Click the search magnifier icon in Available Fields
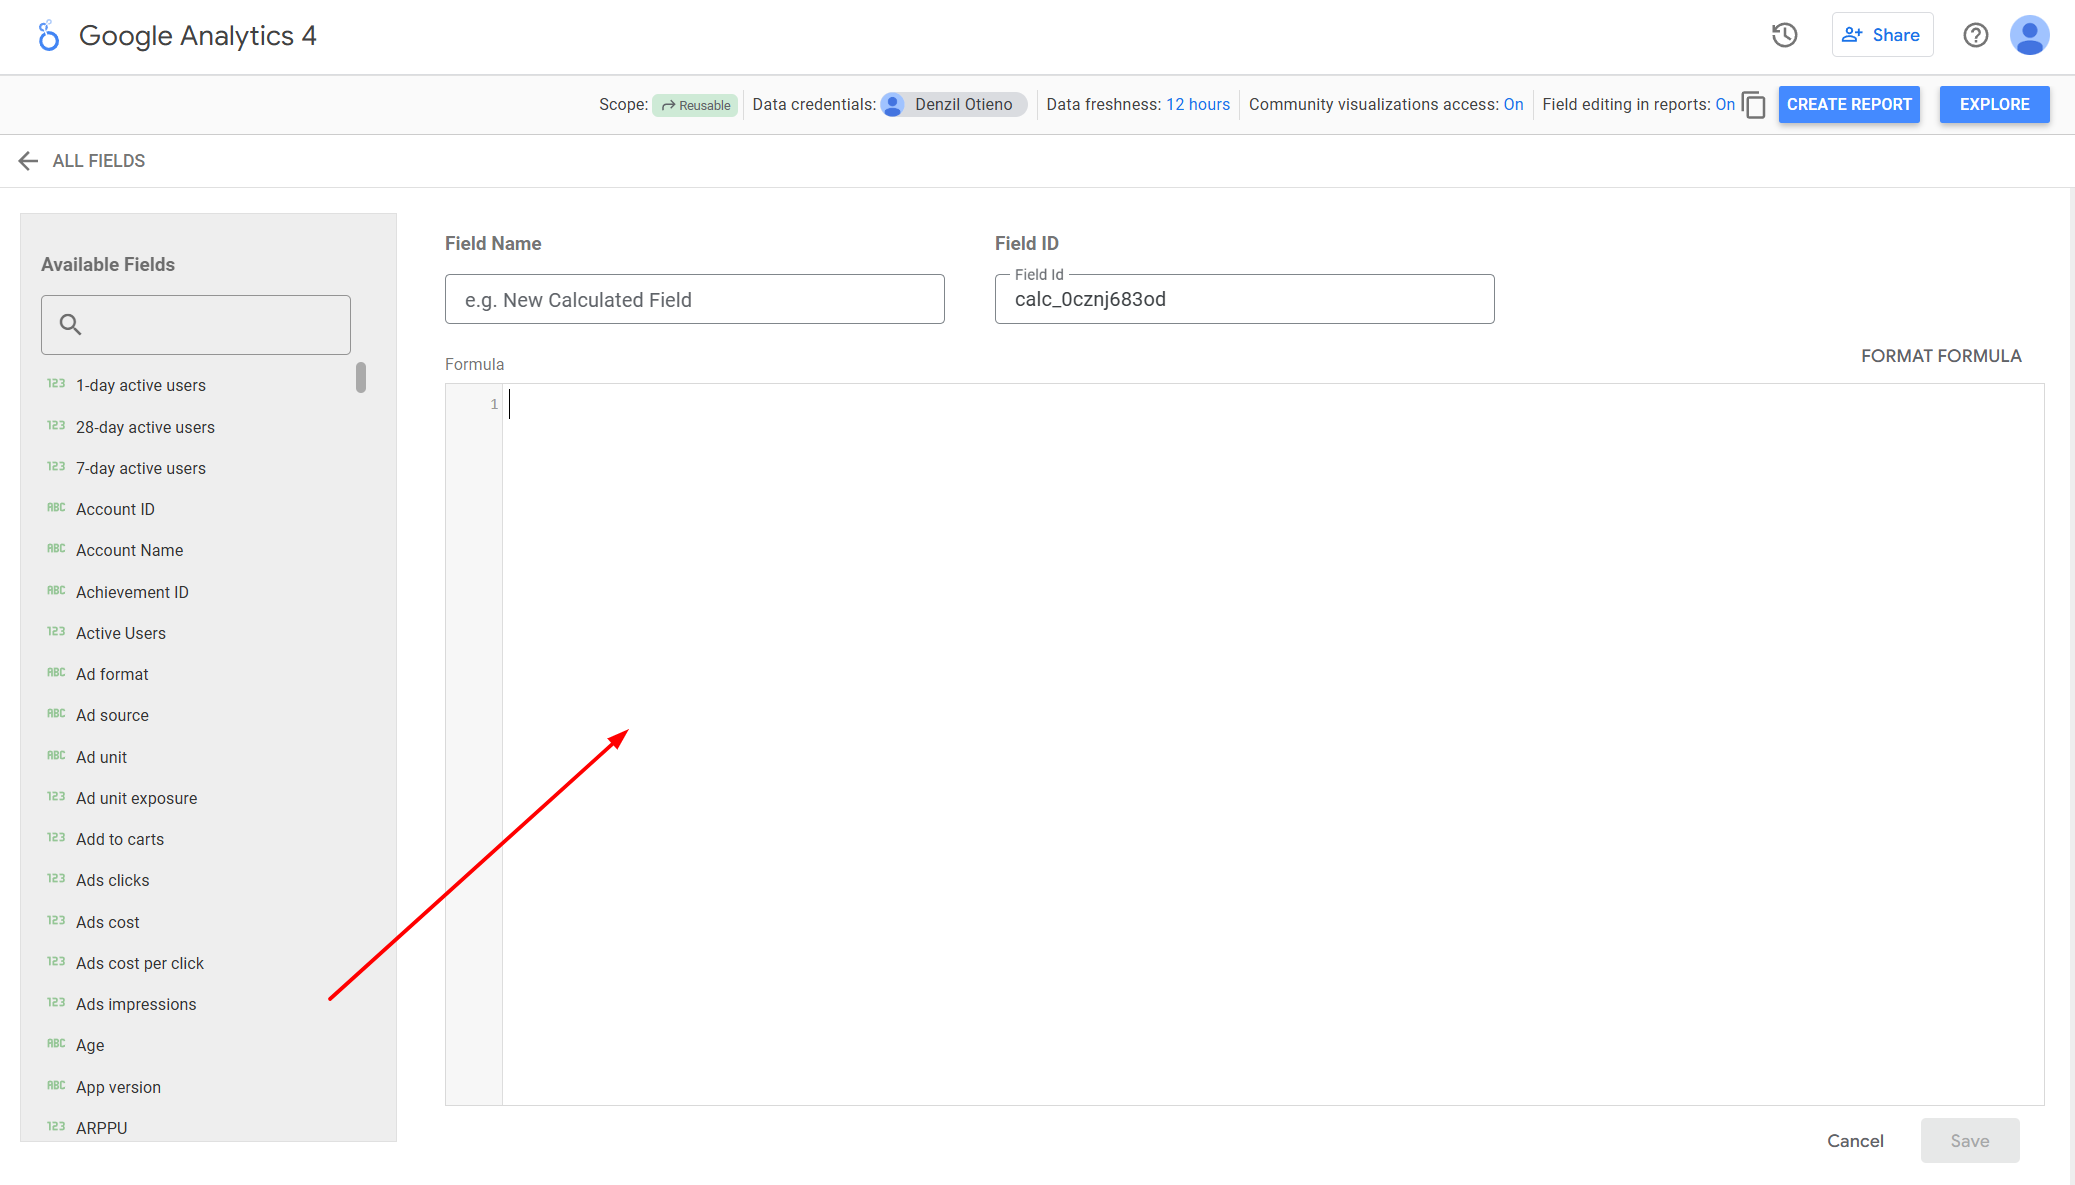2075x1185 pixels. pyautogui.click(x=70, y=324)
